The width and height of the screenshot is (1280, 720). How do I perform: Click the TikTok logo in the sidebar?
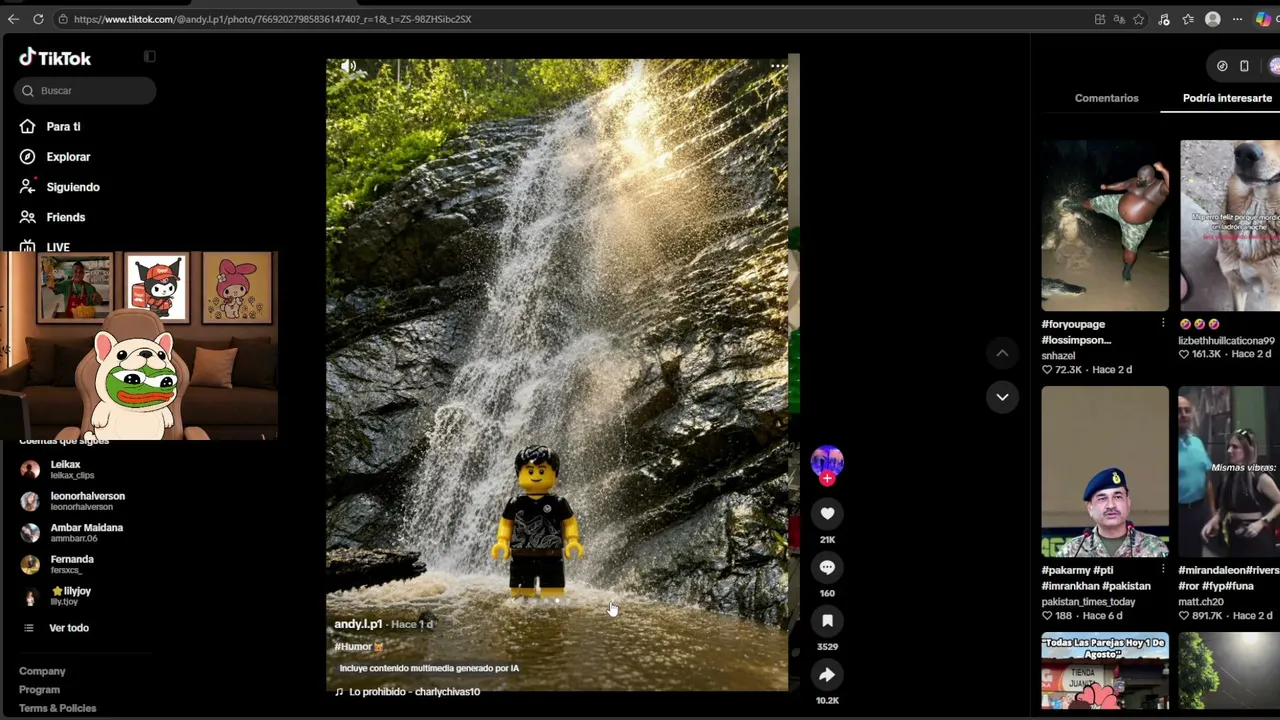tap(55, 58)
